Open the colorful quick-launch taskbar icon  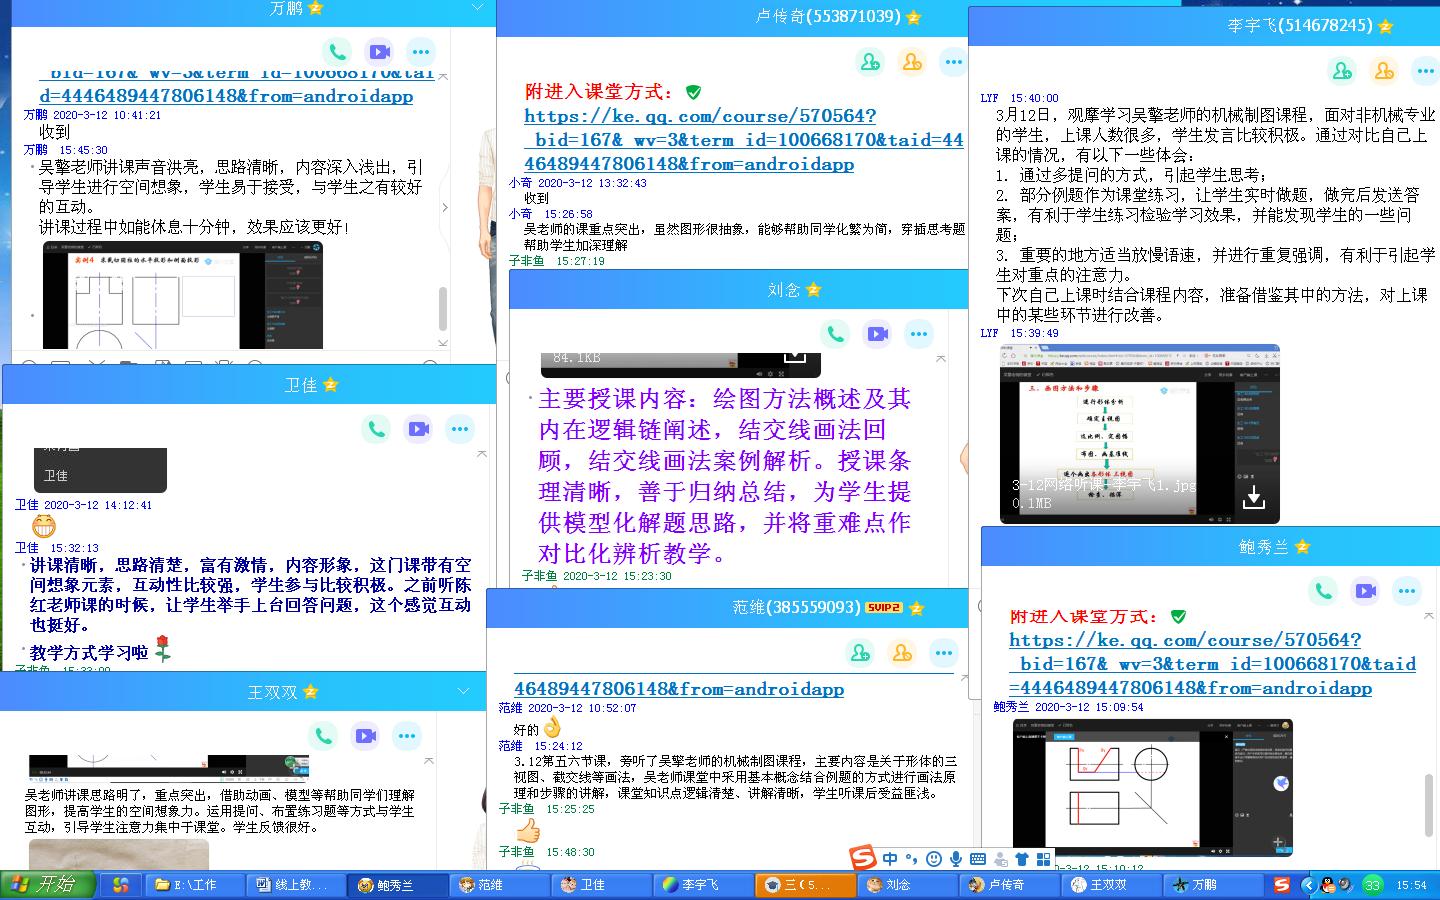[x=120, y=885]
